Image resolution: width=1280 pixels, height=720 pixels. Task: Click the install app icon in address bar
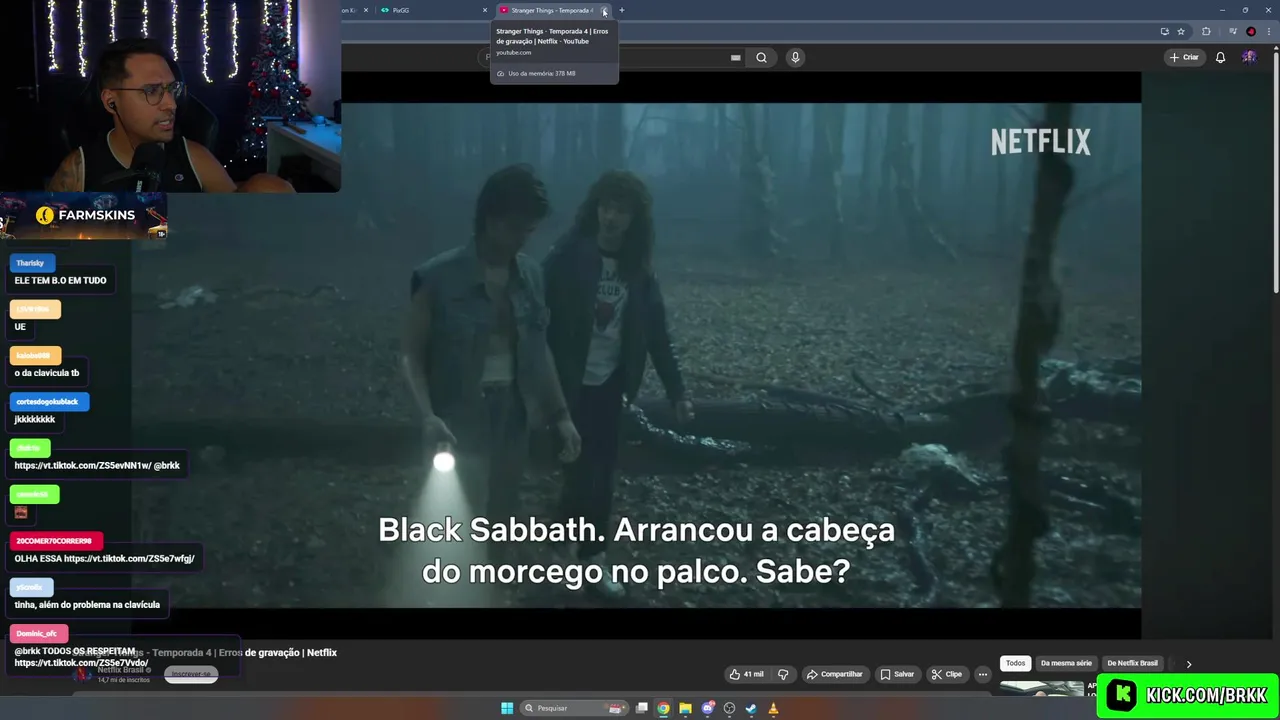point(1164,31)
